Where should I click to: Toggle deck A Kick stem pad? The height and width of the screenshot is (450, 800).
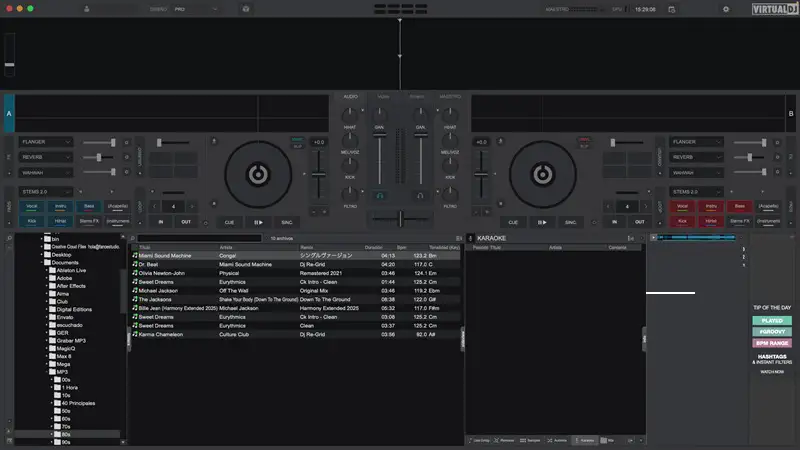tap(32, 221)
